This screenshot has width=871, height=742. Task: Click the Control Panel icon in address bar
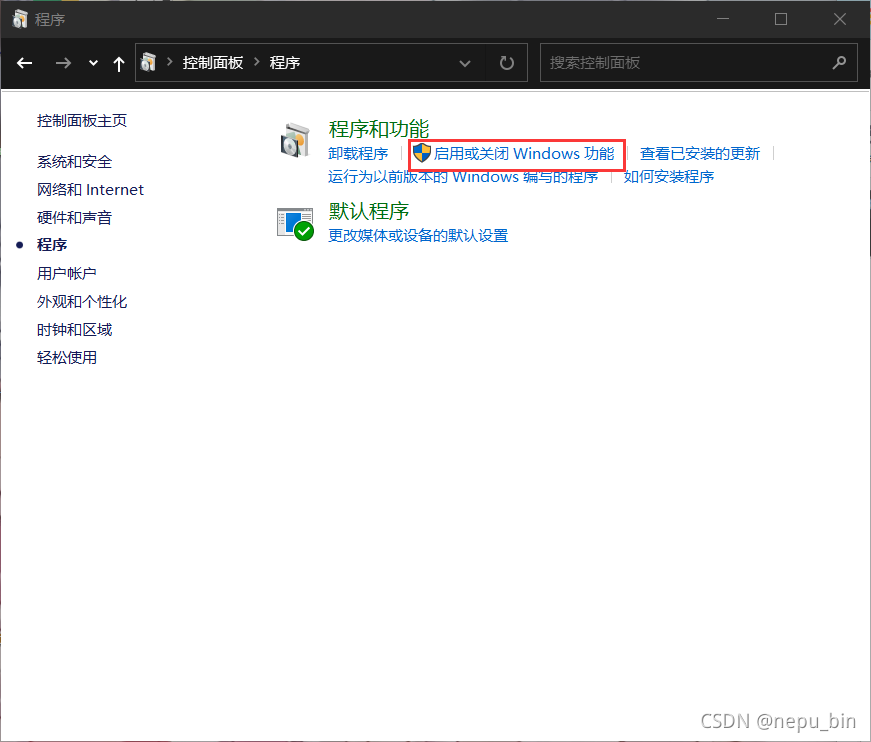148,62
